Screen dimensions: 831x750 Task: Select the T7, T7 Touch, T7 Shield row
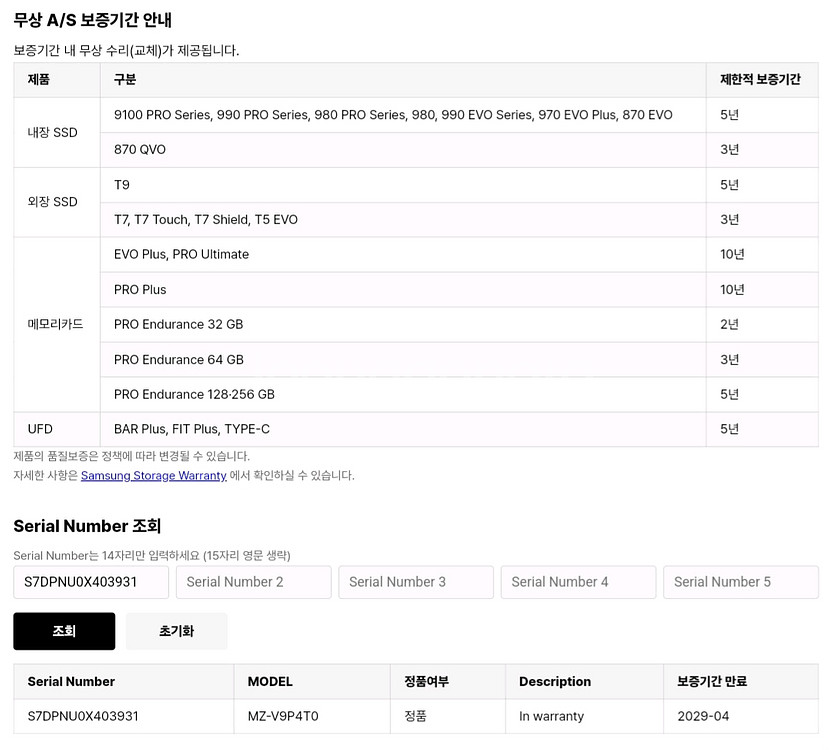pos(206,219)
